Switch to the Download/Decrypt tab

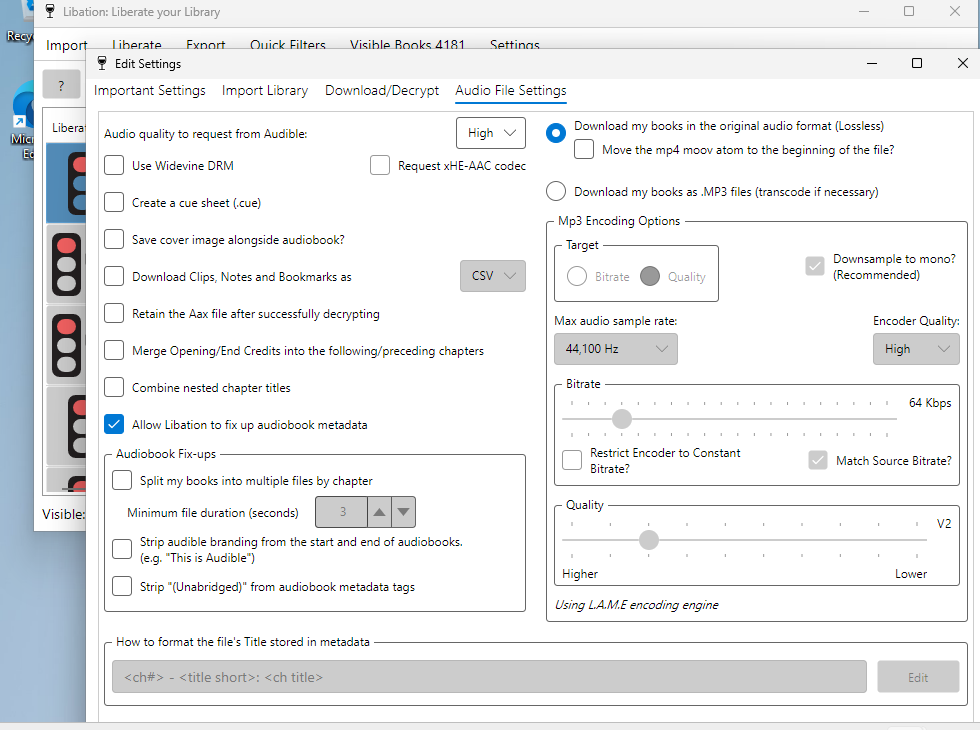tap(382, 91)
